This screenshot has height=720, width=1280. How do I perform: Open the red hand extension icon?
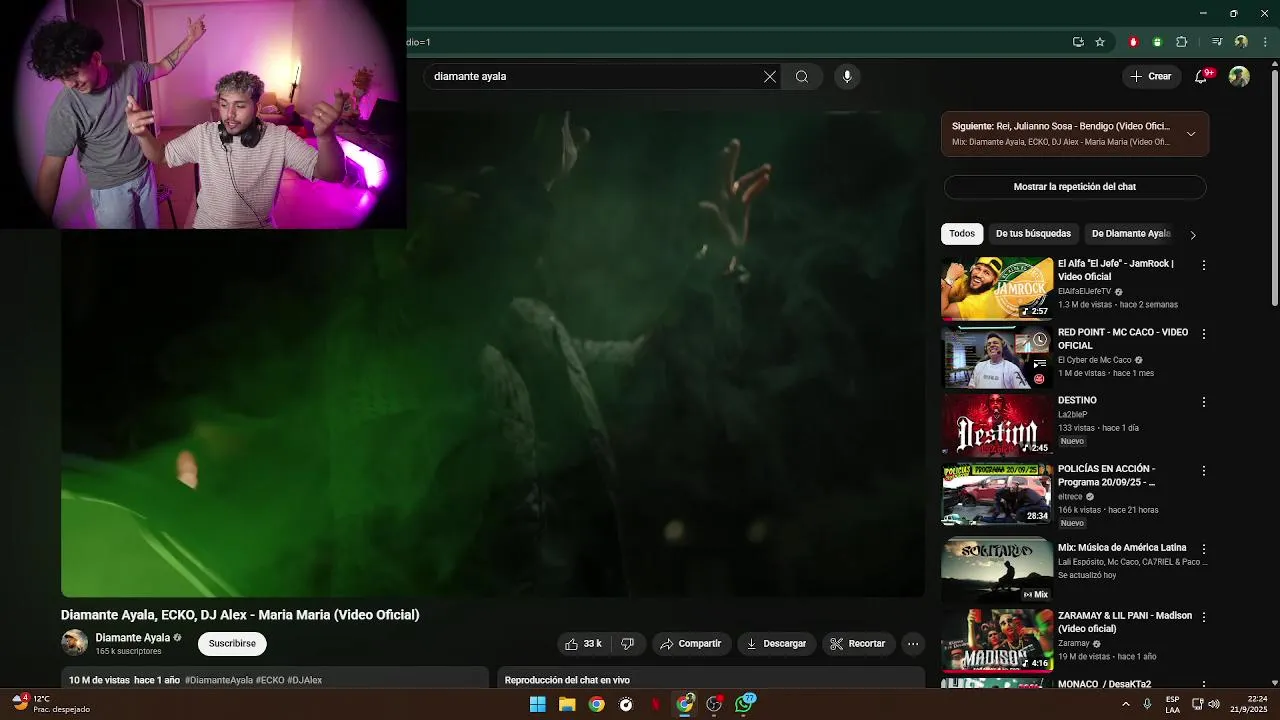click(x=1133, y=42)
